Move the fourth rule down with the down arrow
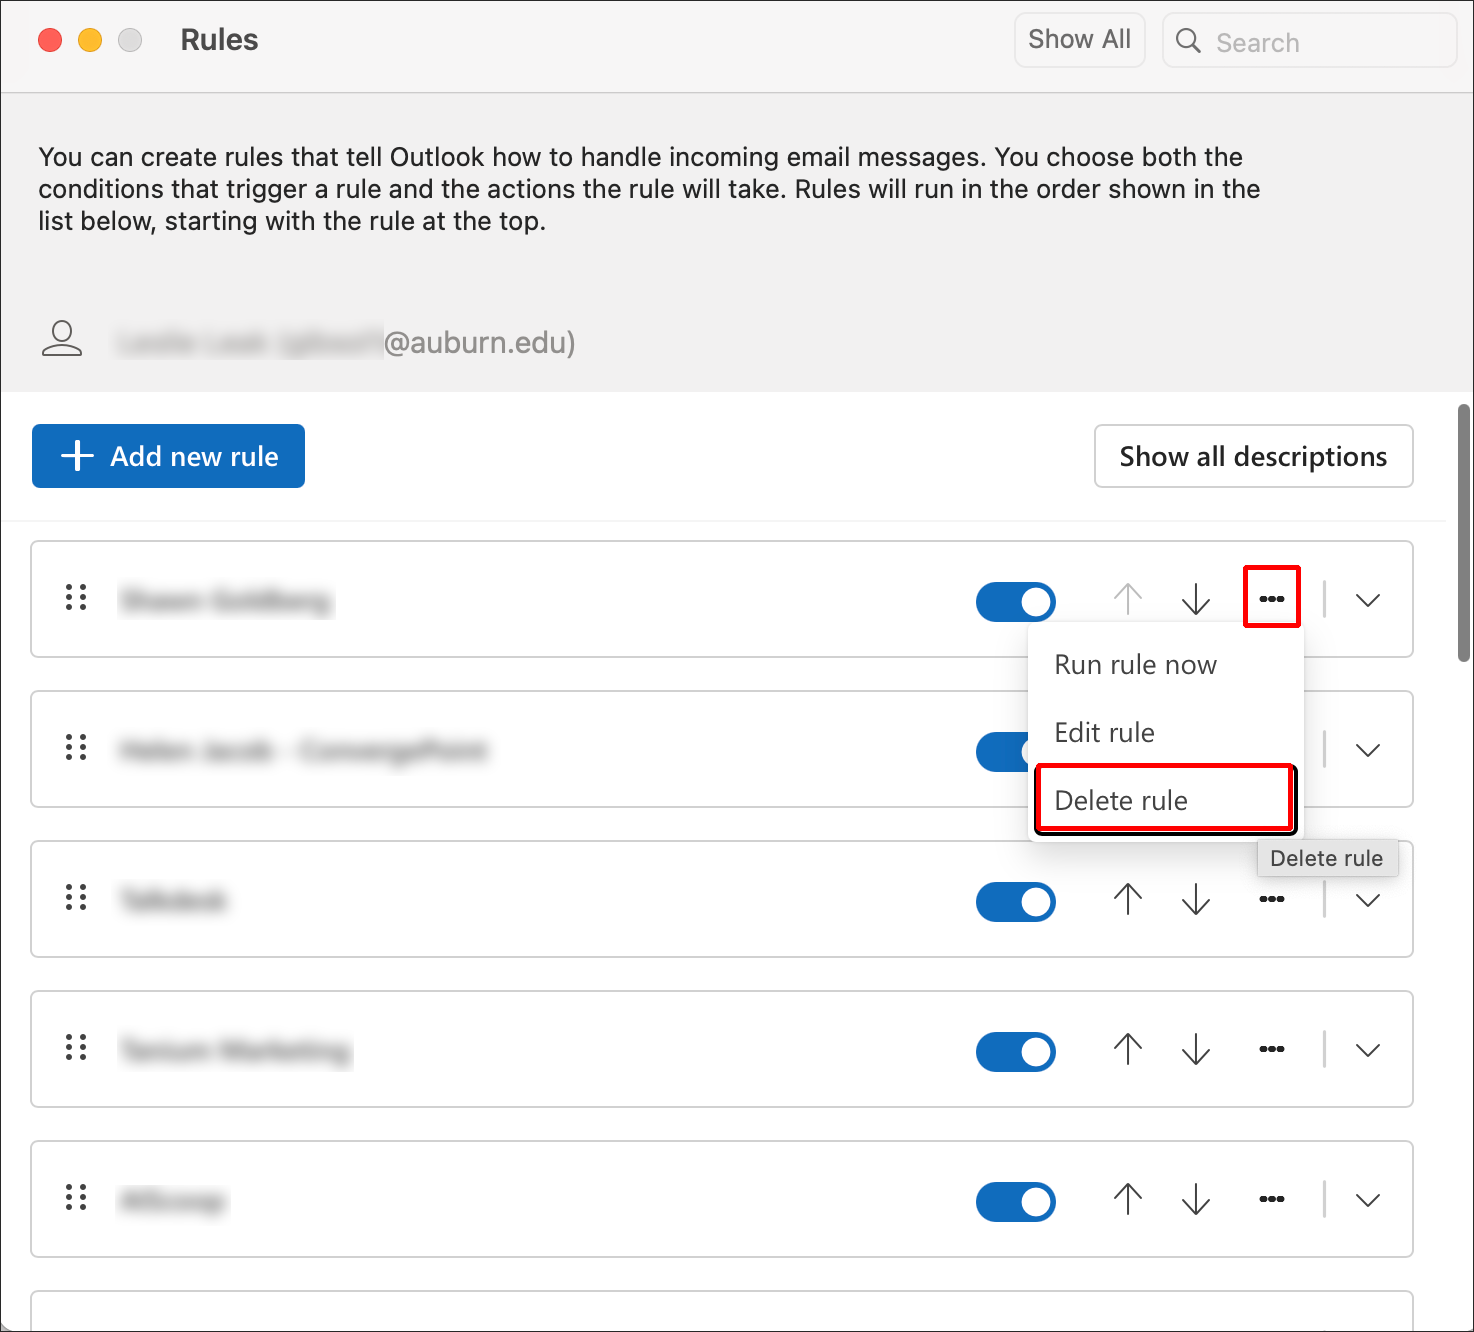 click(x=1196, y=1049)
